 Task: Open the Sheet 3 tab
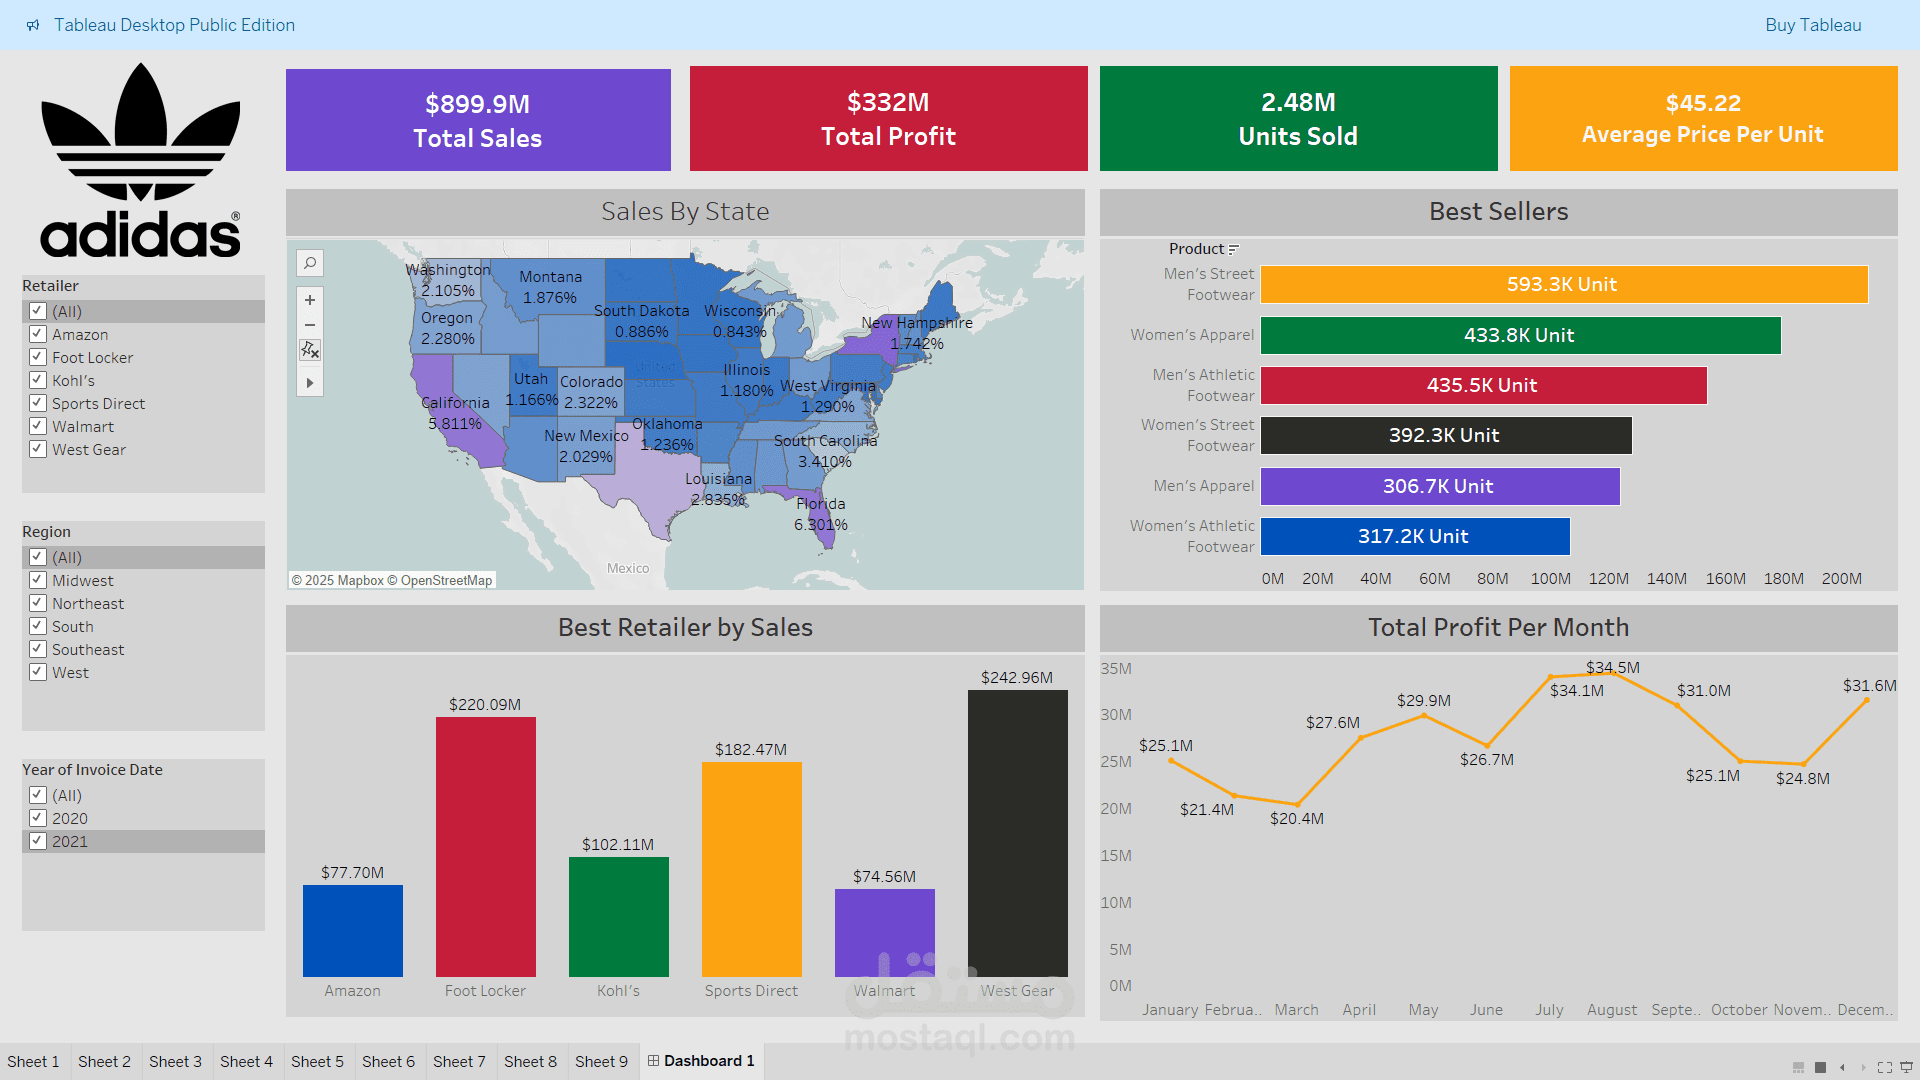tap(175, 1062)
